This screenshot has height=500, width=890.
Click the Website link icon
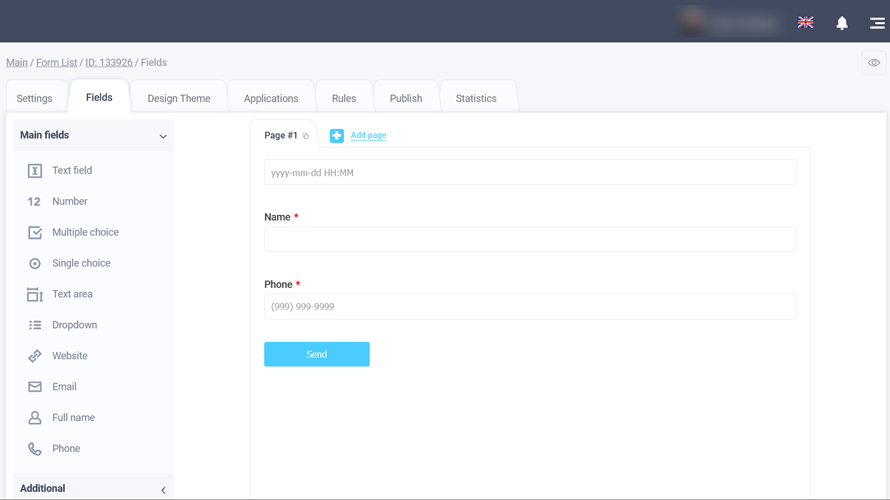coord(35,356)
